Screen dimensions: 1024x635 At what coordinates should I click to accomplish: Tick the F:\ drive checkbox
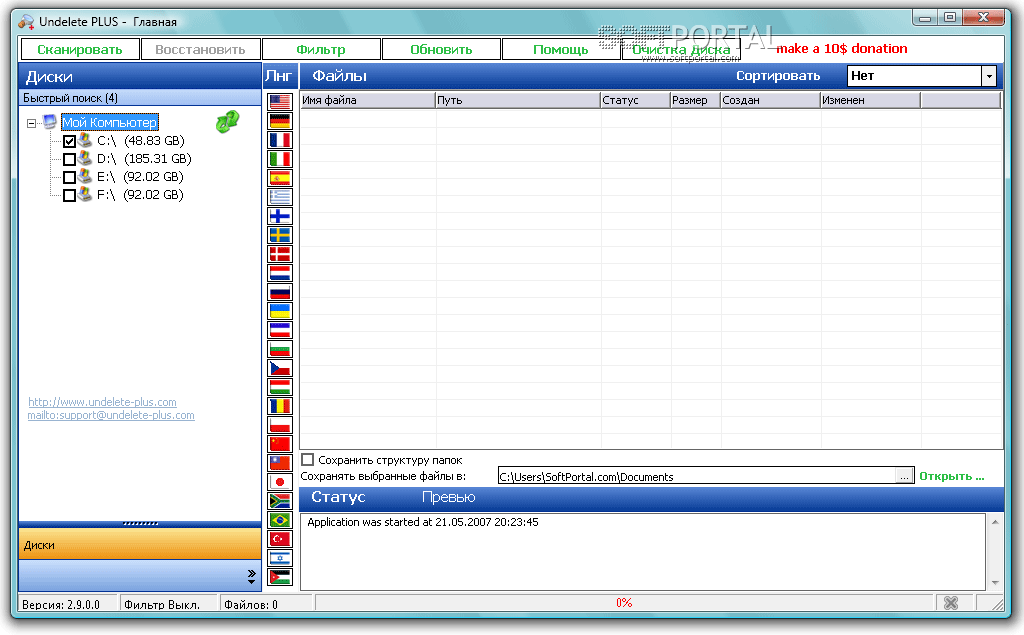pyautogui.click(x=69, y=195)
